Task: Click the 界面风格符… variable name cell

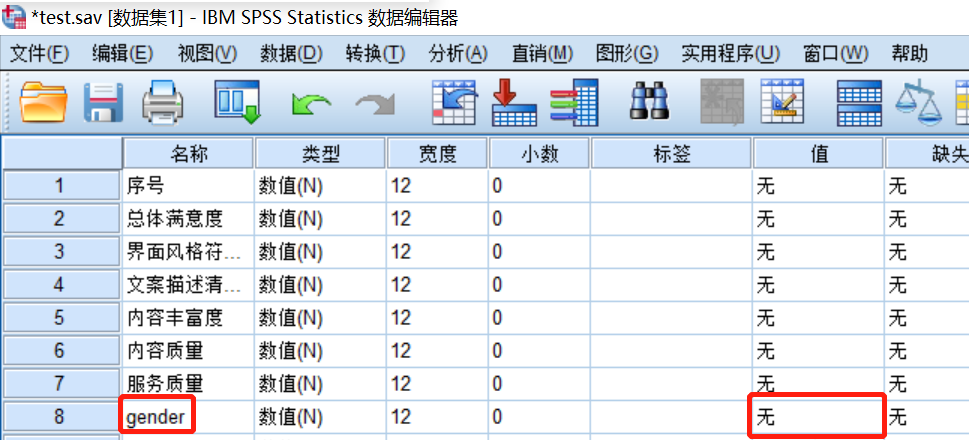Action: coord(188,252)
